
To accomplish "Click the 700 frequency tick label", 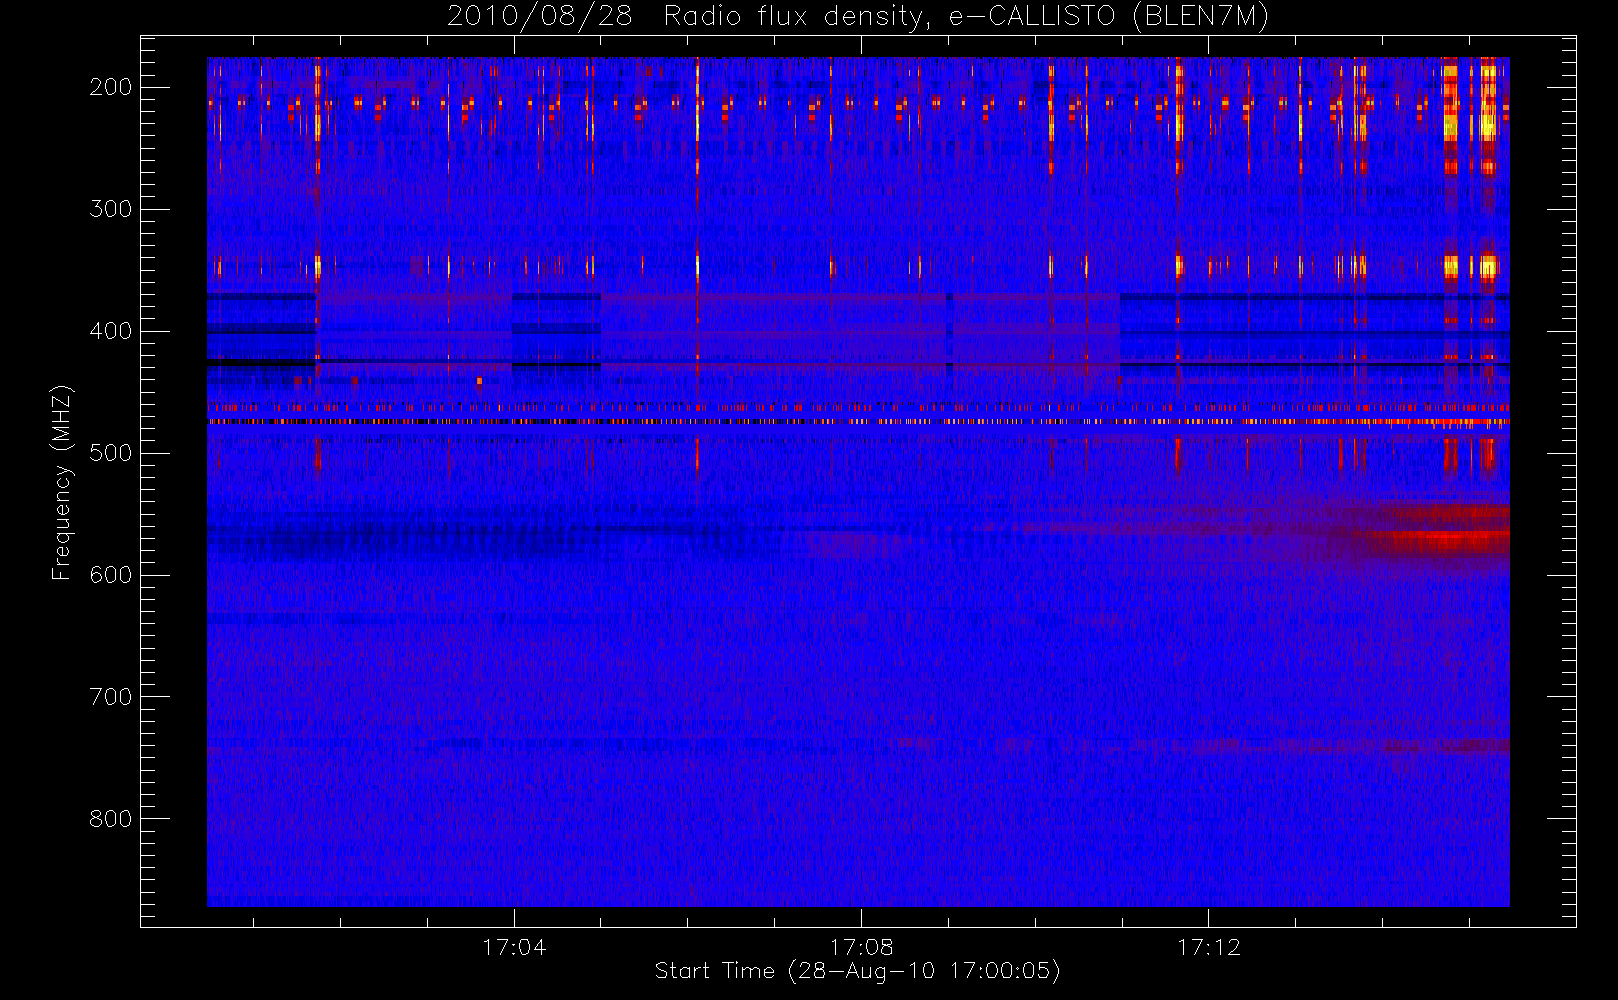I will (x=110, y=697).
